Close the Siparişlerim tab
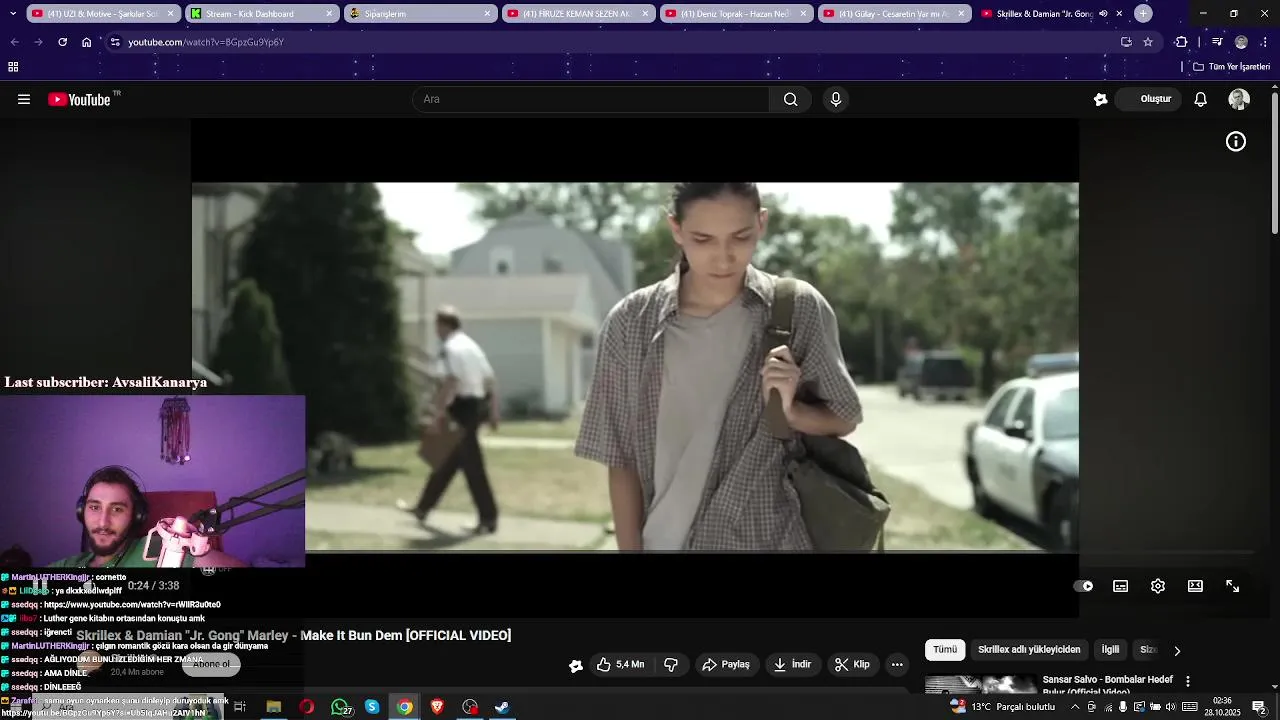The height and width of the screenshot is (720, 1280). pos(487,14)
